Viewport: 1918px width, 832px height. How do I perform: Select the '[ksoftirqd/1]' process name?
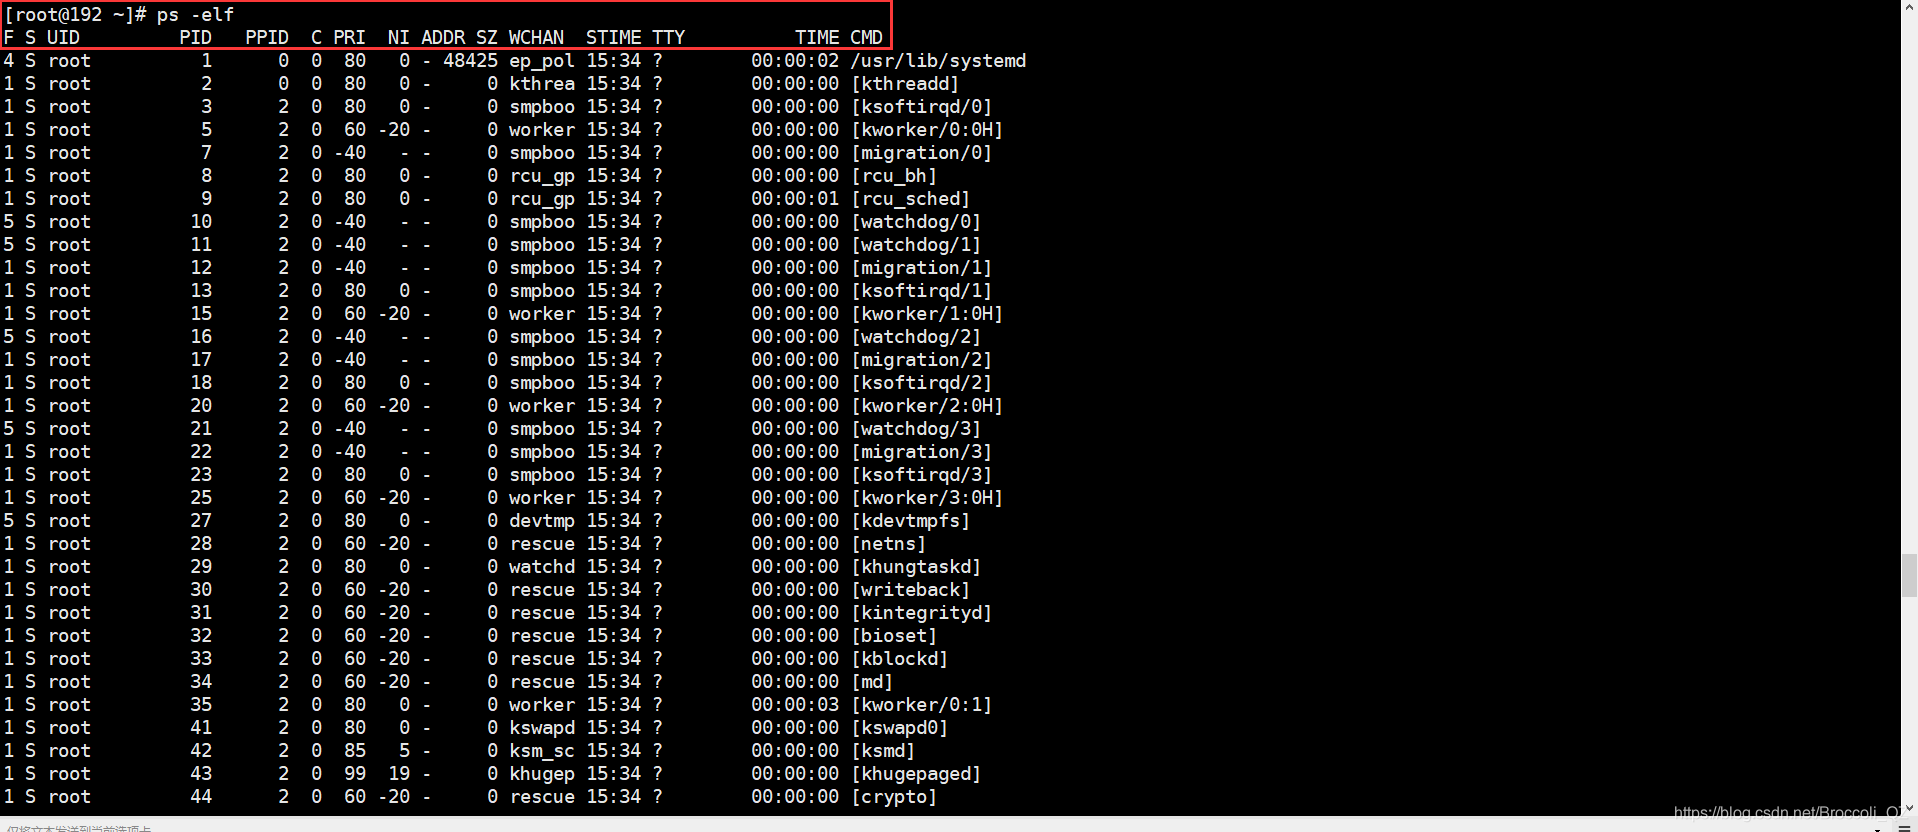922,291
